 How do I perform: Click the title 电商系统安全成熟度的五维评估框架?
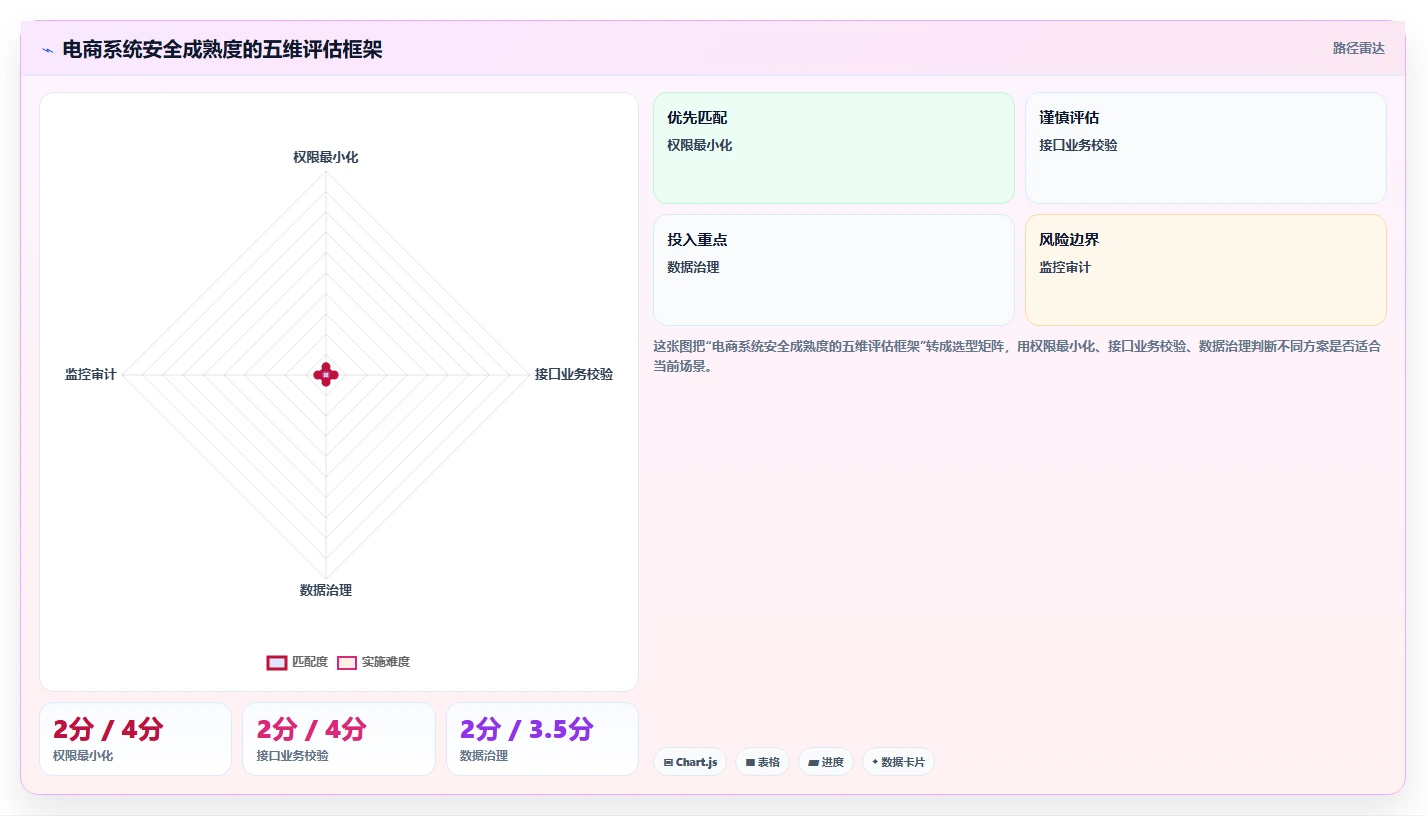tap(222, 49)
